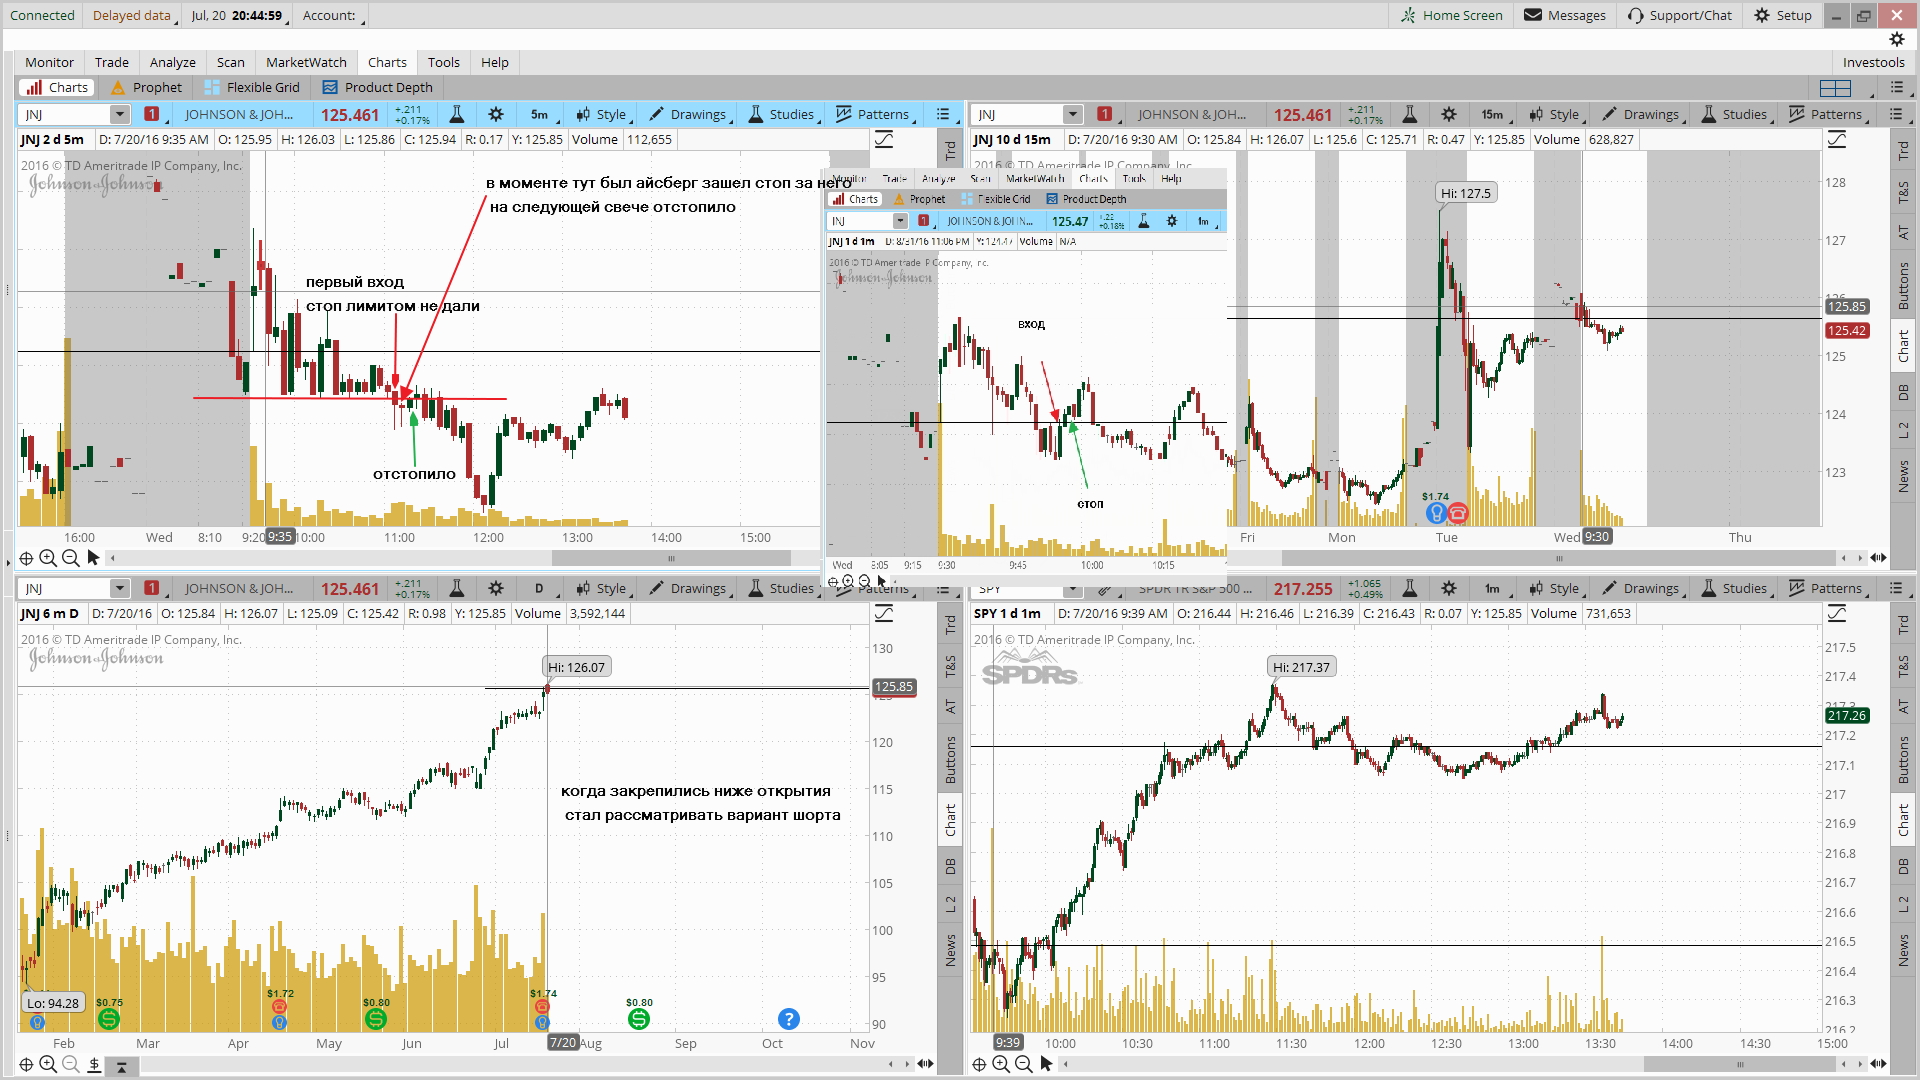The image size is (1920, 1080).
Task: Expand the symbol dropdown arrow in the JNJ 5m chart
Action: [x=119, y=114]
